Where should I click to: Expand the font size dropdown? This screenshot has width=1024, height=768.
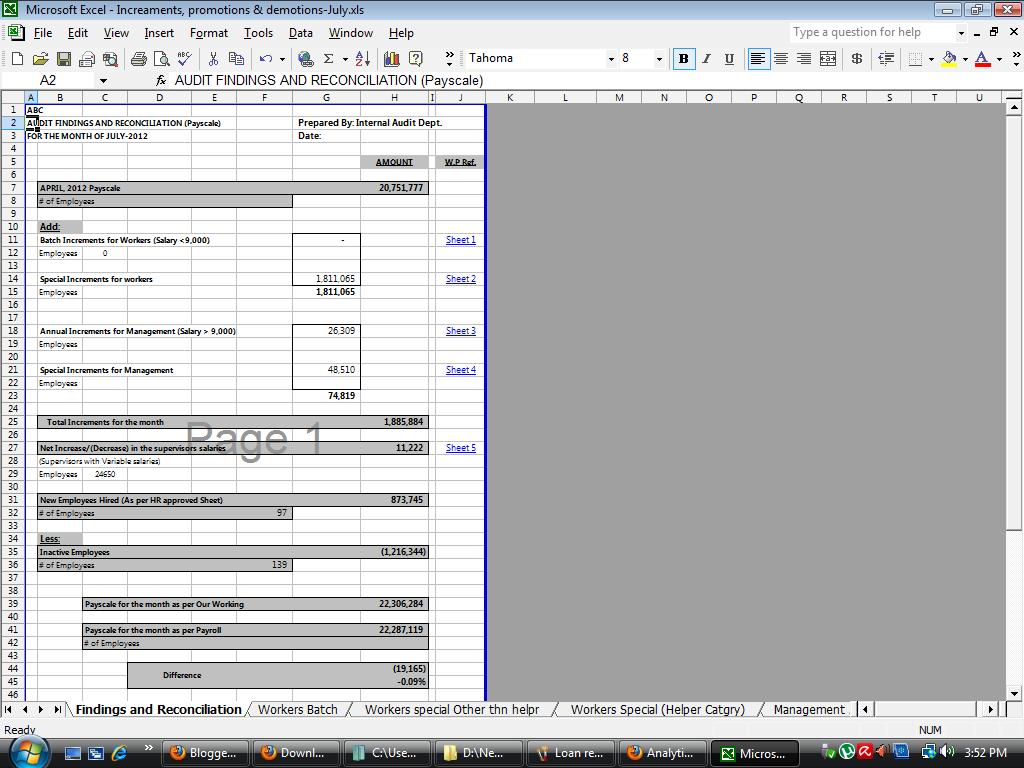pos(659,59)
